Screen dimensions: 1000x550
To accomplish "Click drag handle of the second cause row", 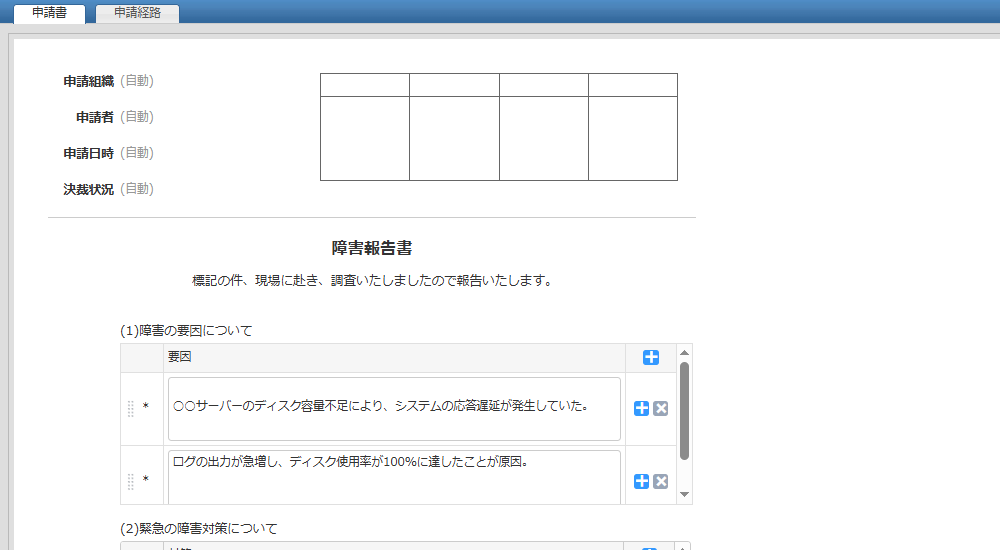I will [x=131, y=481].
